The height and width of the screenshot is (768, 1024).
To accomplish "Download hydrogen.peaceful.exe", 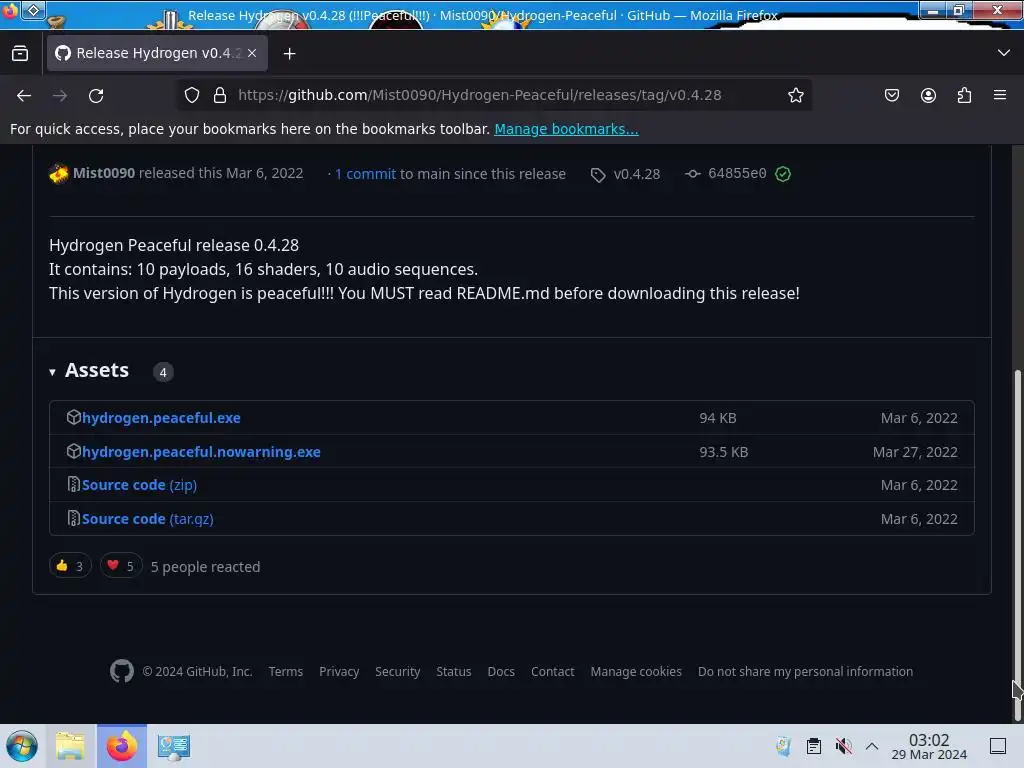I will (161, 418).
